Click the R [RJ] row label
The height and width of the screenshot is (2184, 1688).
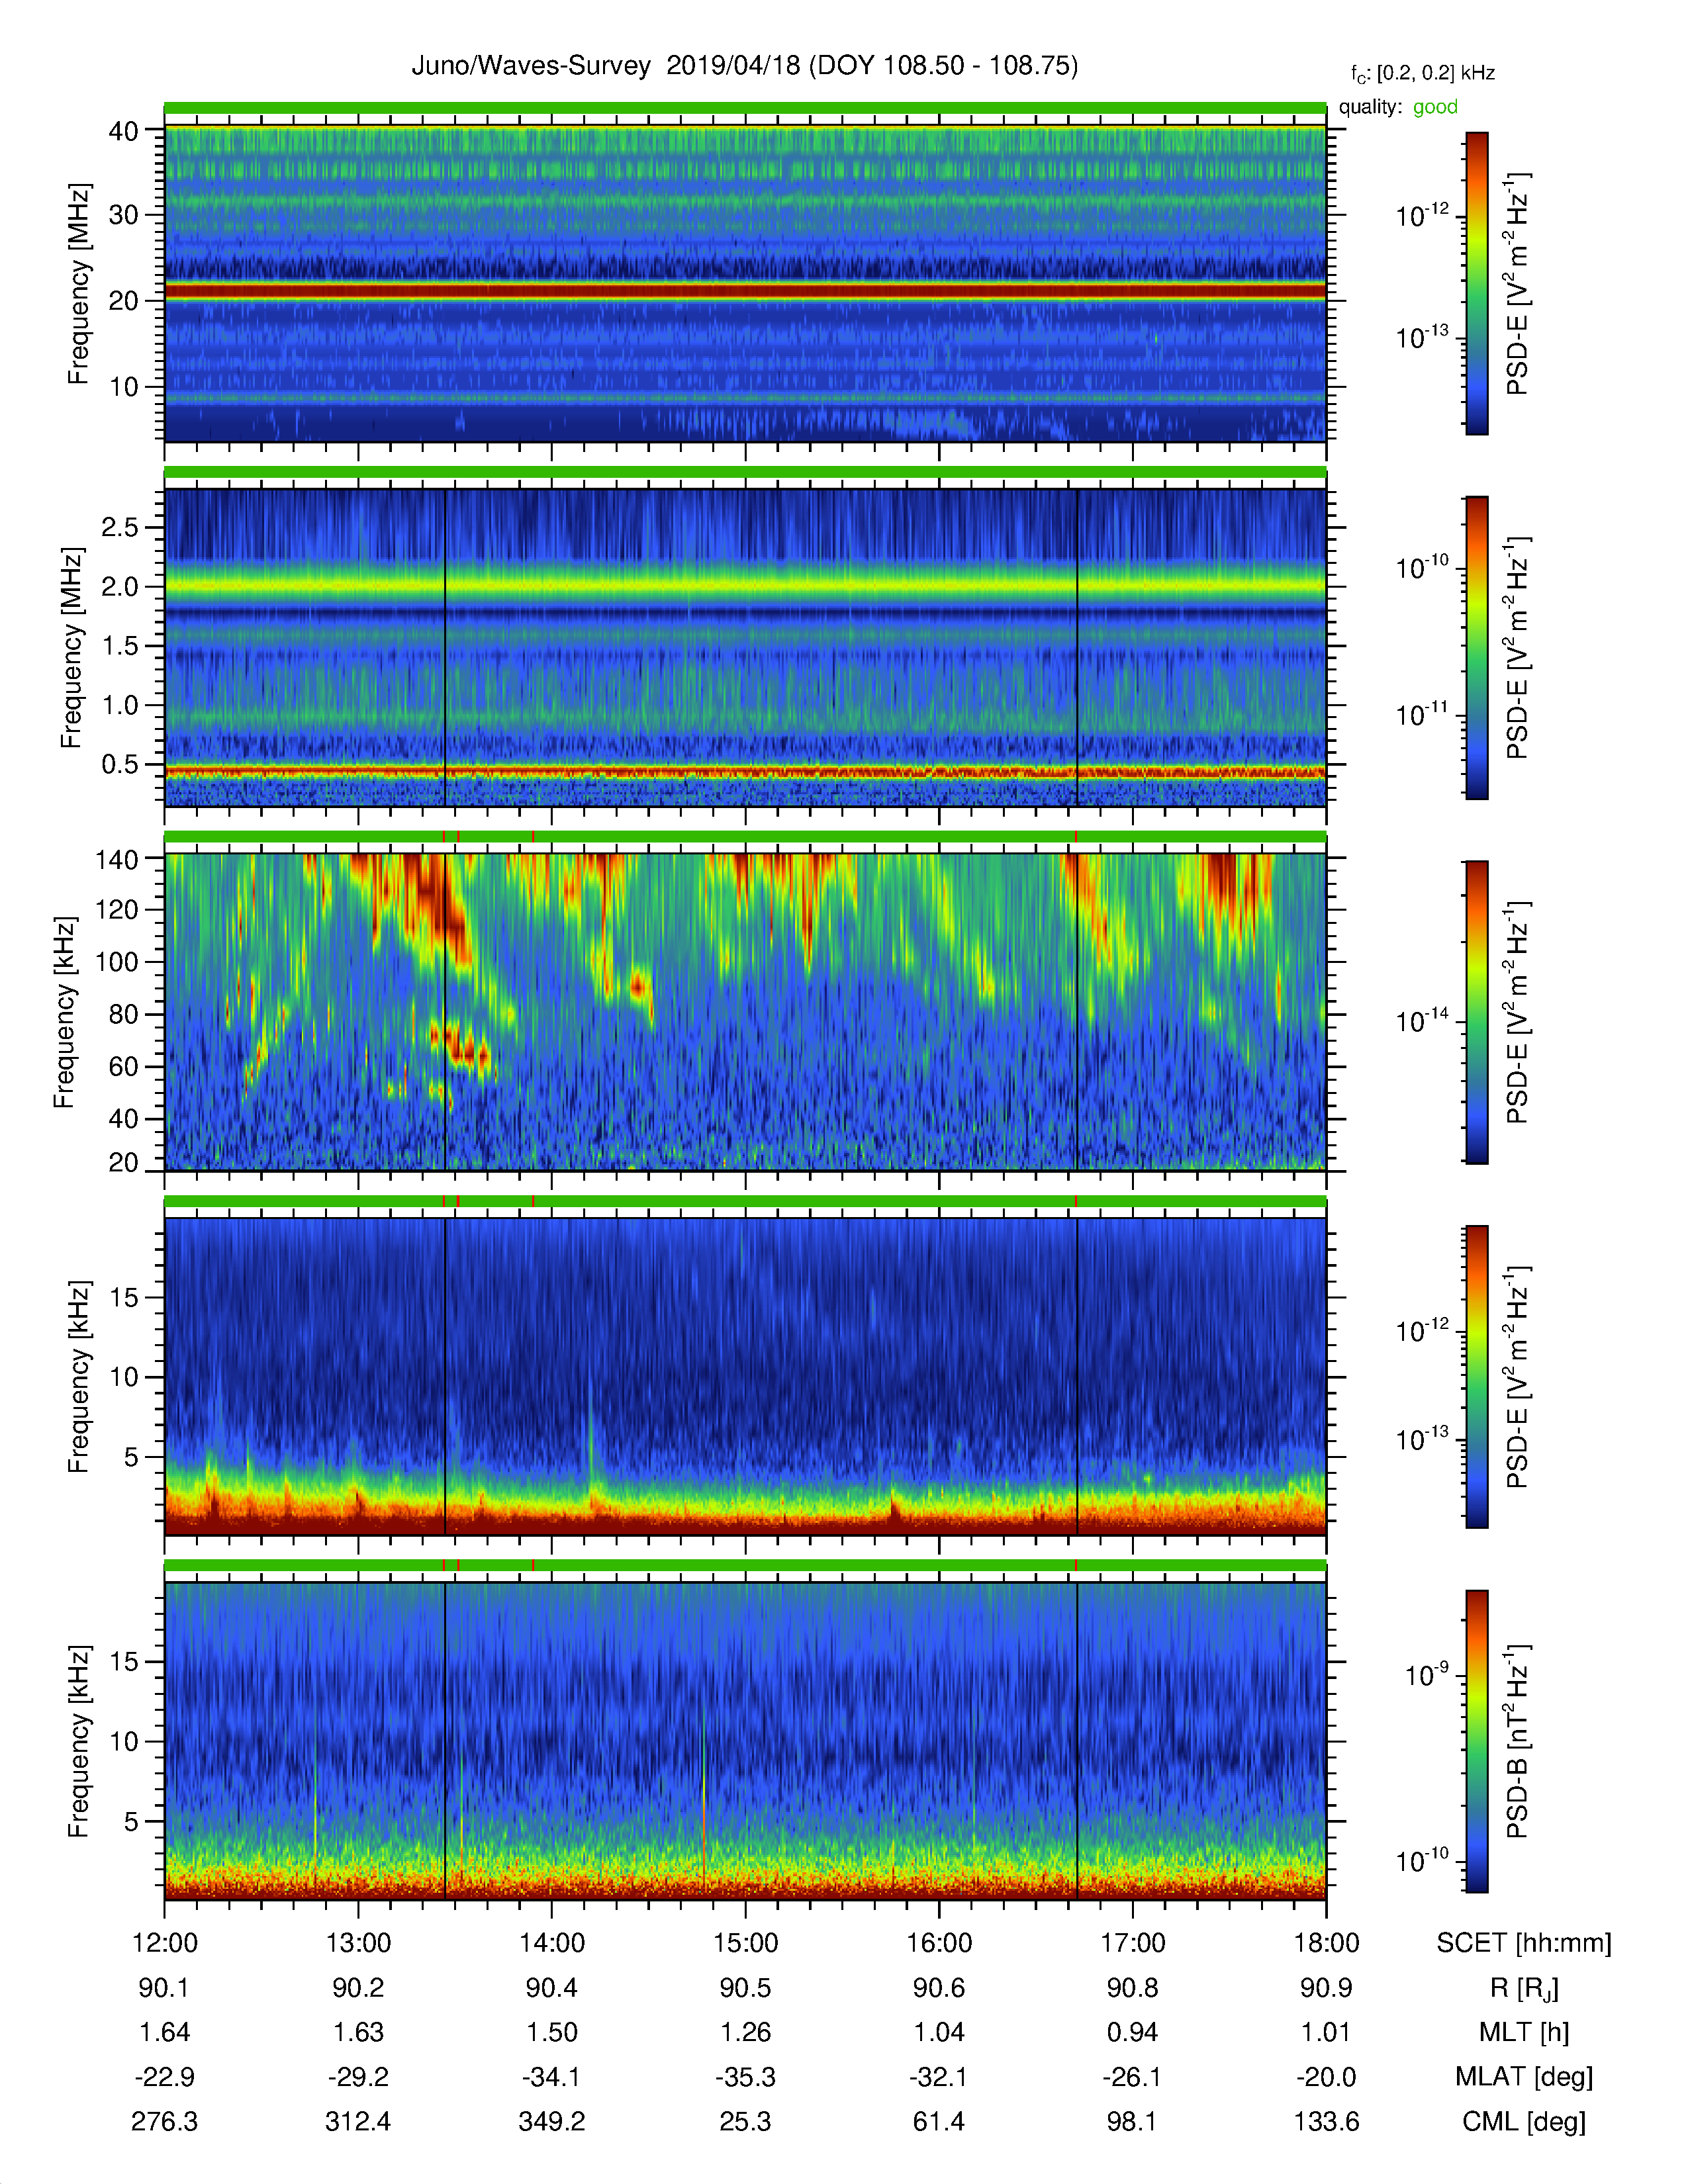(x=1524, y=1988)
